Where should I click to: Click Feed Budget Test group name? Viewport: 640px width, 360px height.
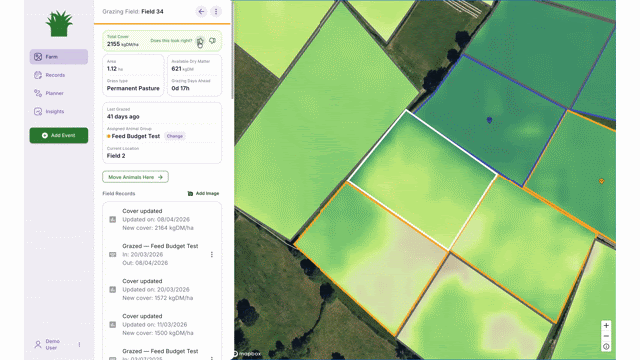pos(136,136)
